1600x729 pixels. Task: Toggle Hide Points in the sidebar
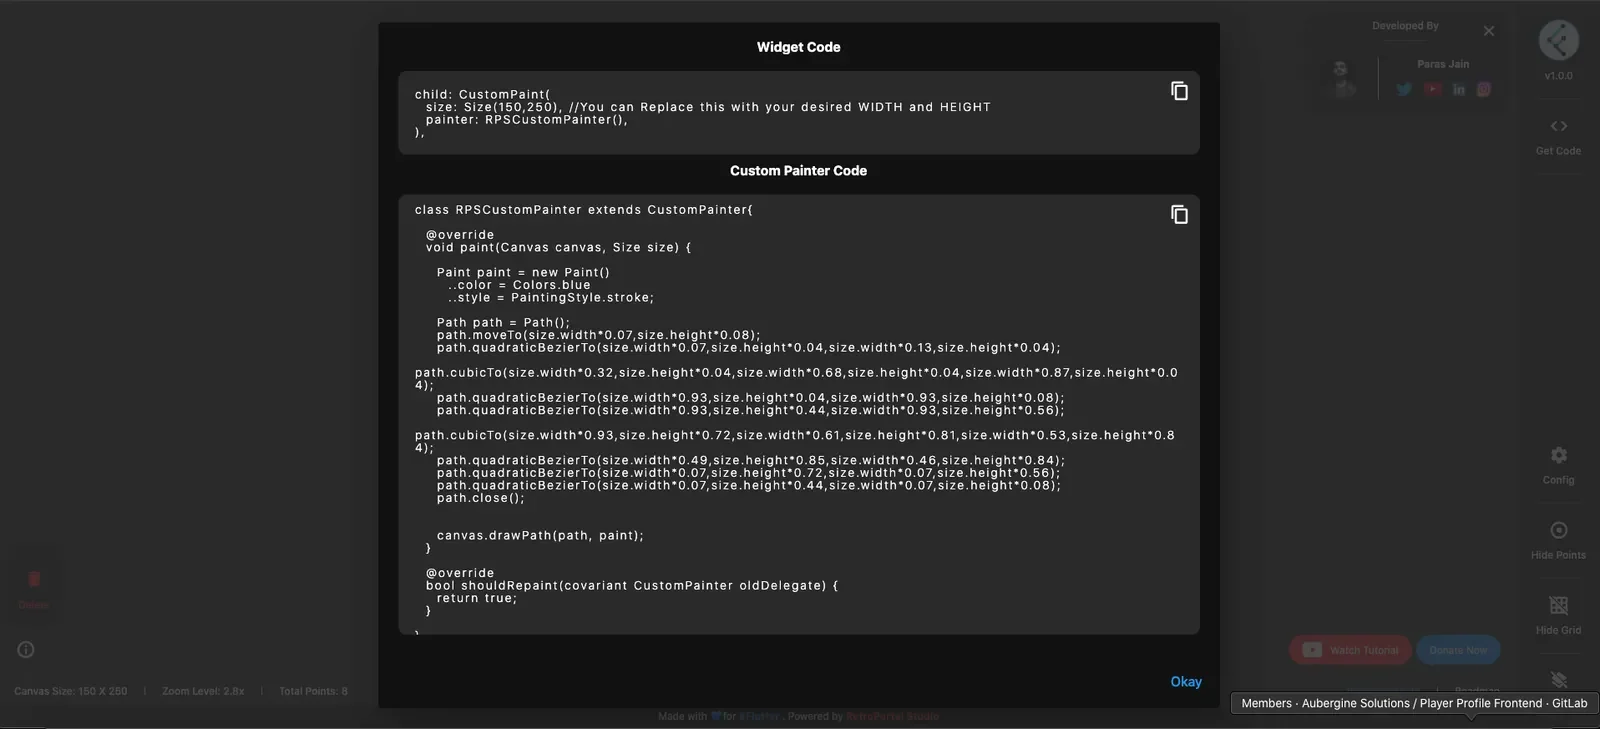[x=1558, y=540]
